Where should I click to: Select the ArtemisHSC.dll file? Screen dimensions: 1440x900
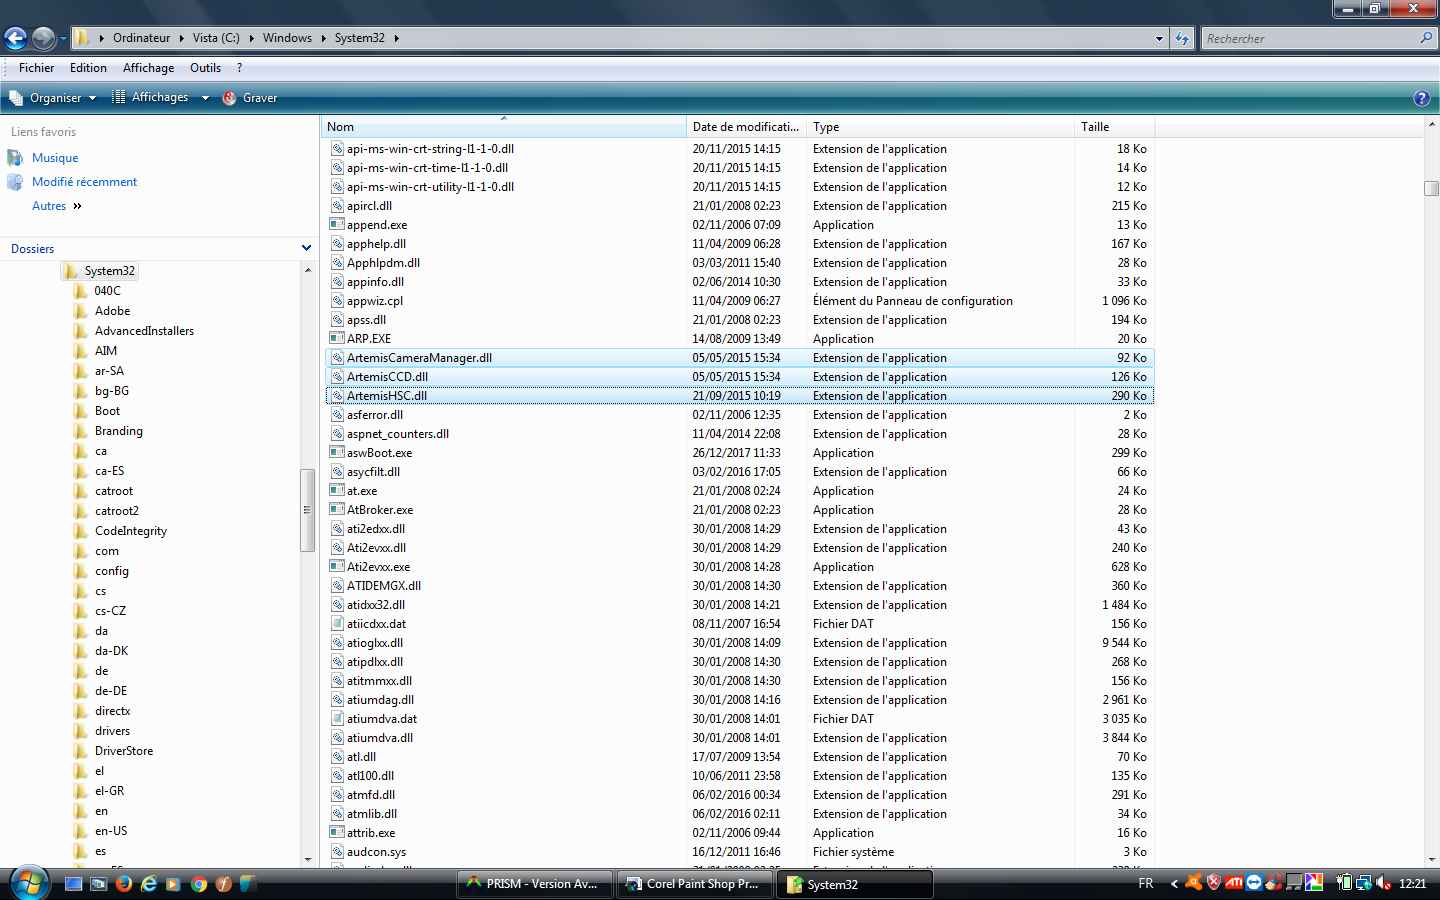tap(386, 396)
